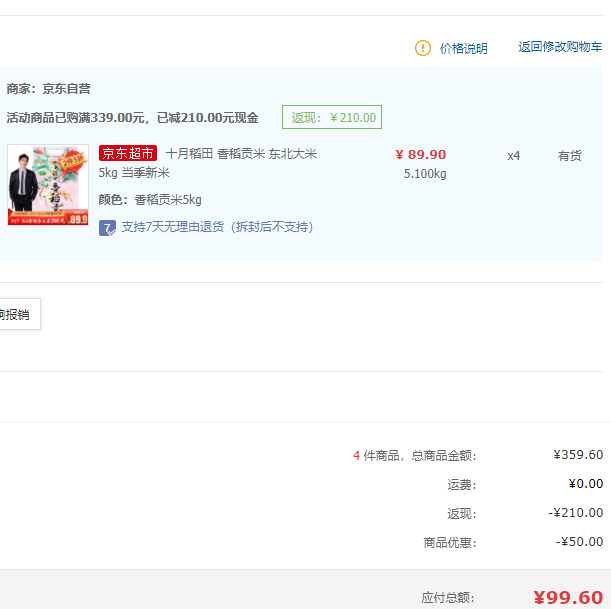
Task: Click the orange price warning icon
Action: [x=423, y=48]
